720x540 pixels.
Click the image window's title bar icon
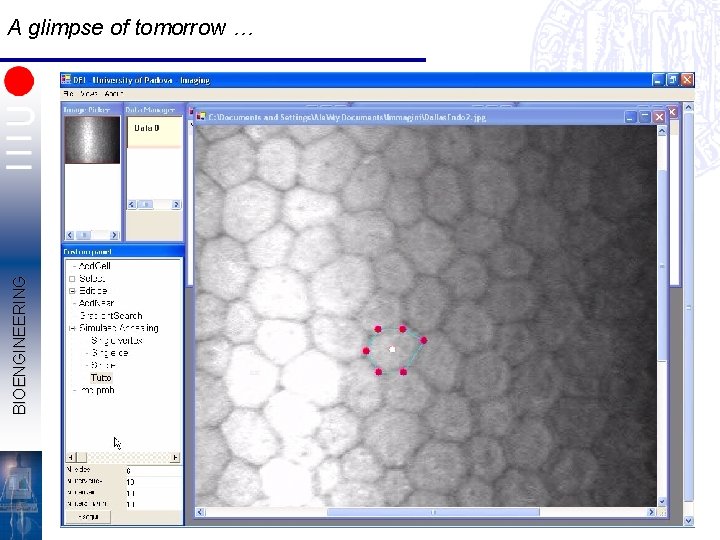pos(201,117)
